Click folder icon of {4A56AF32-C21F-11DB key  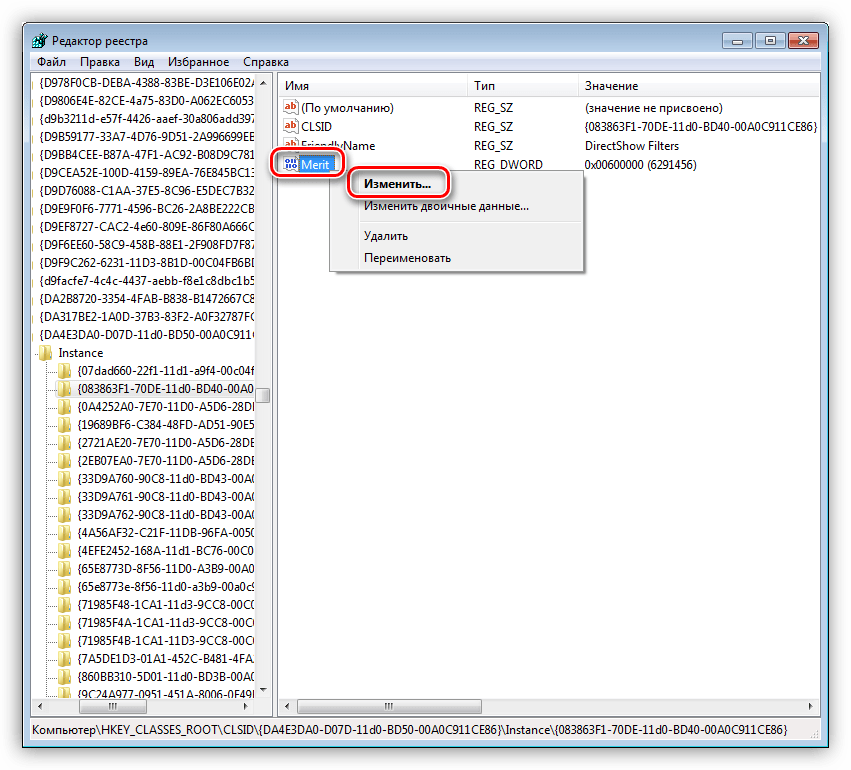(66, 533)
